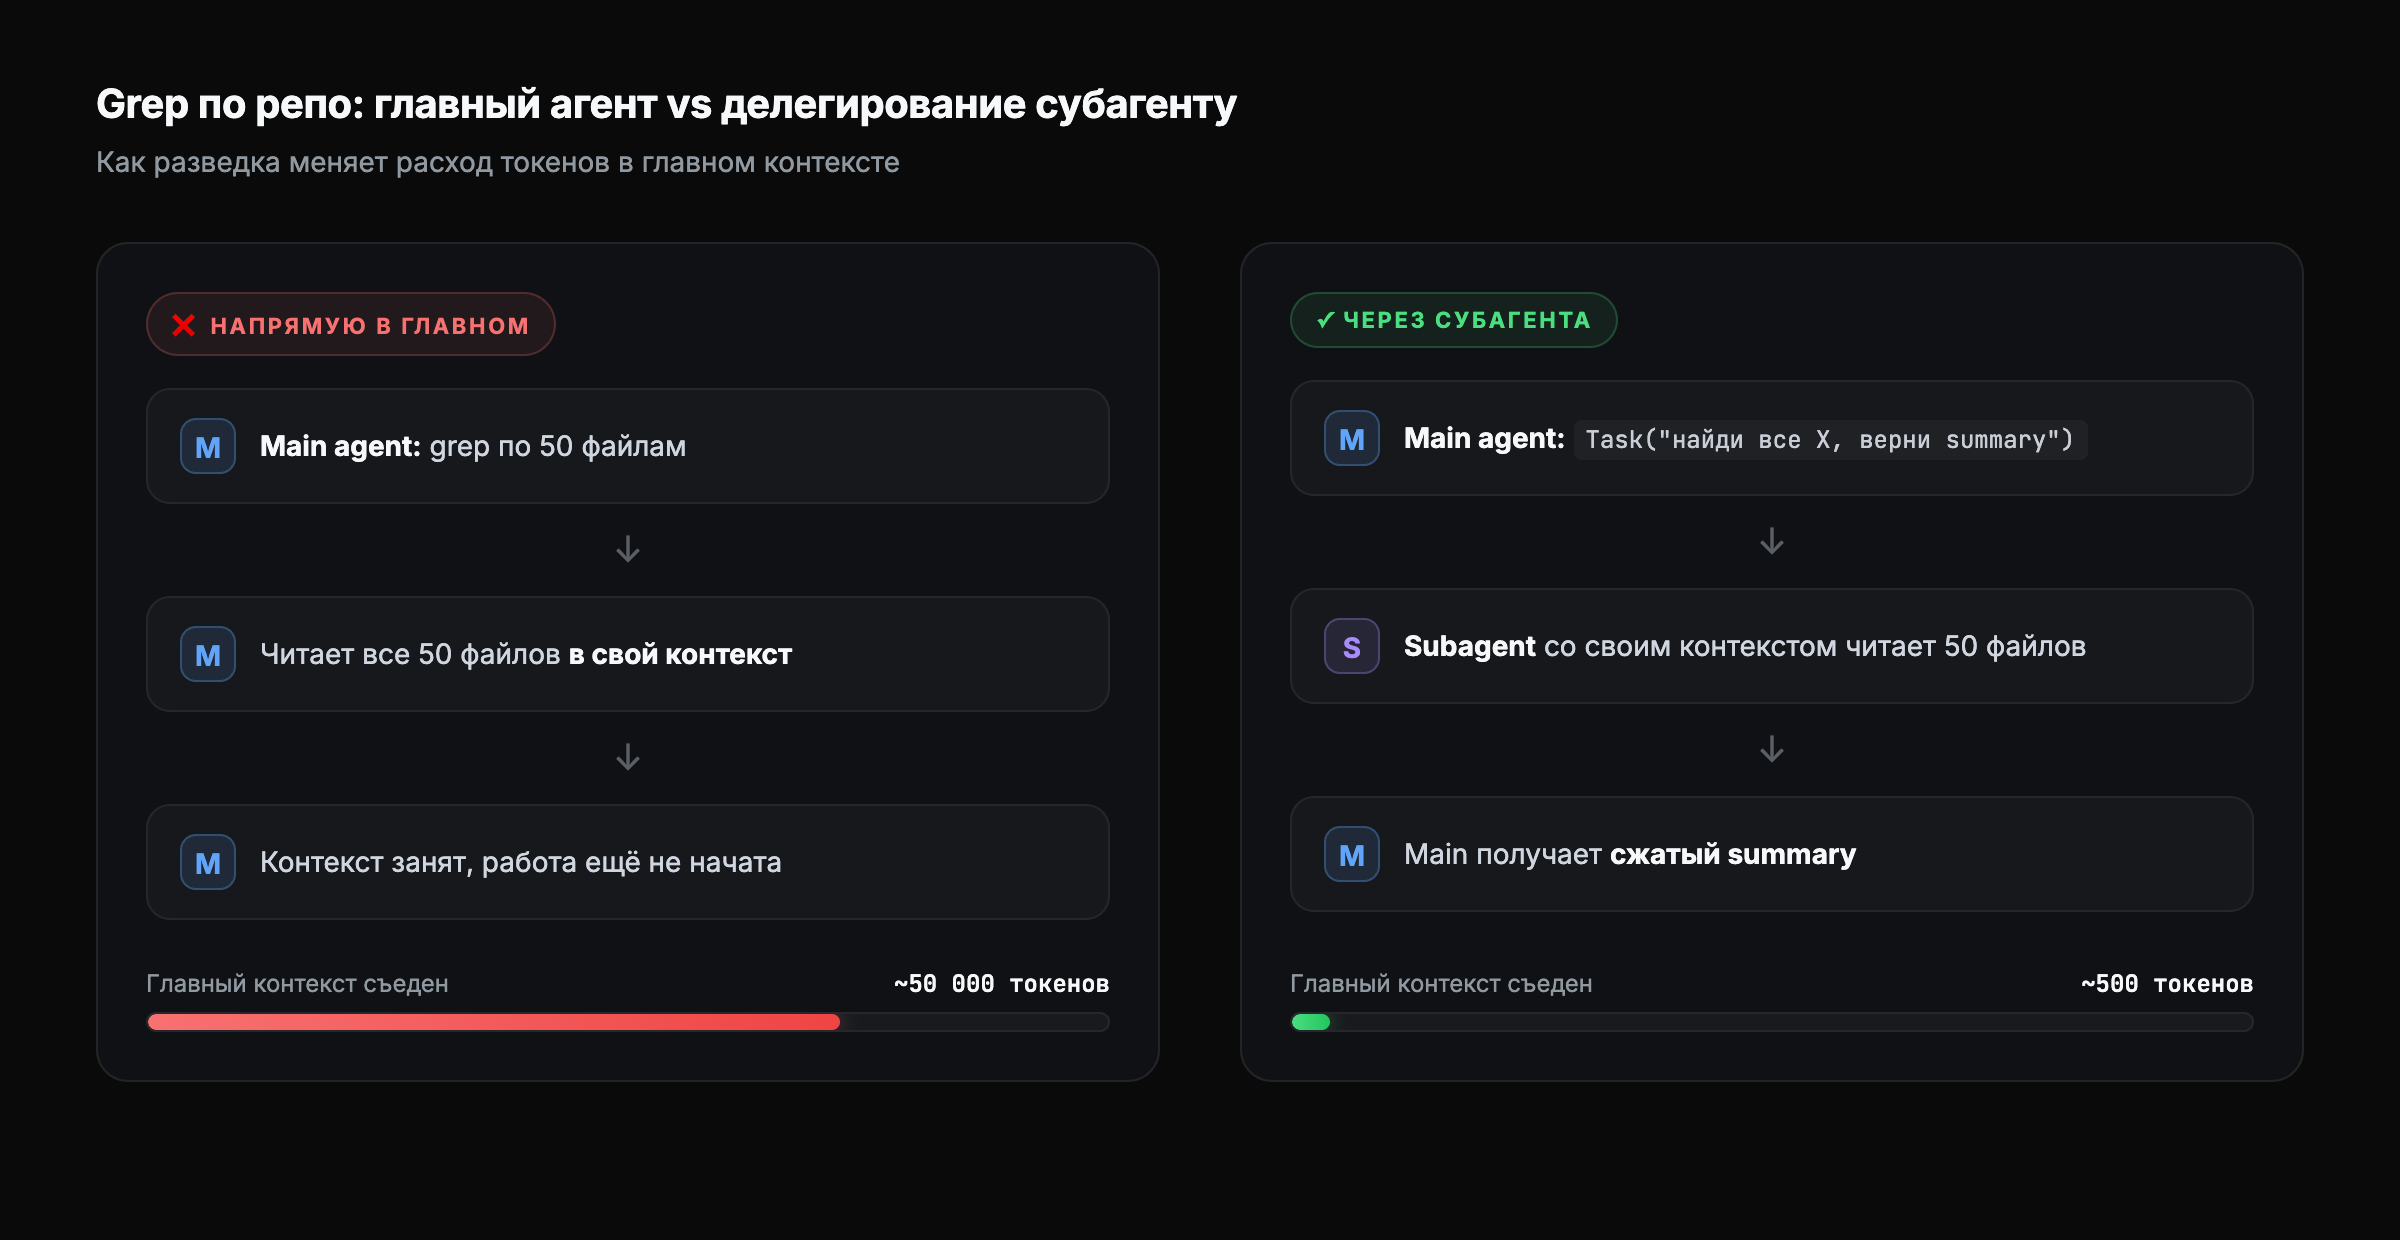Screen dimensions: 2400x1240
Task: Select the M icon next to Task command
Action: click(1351, 438)
